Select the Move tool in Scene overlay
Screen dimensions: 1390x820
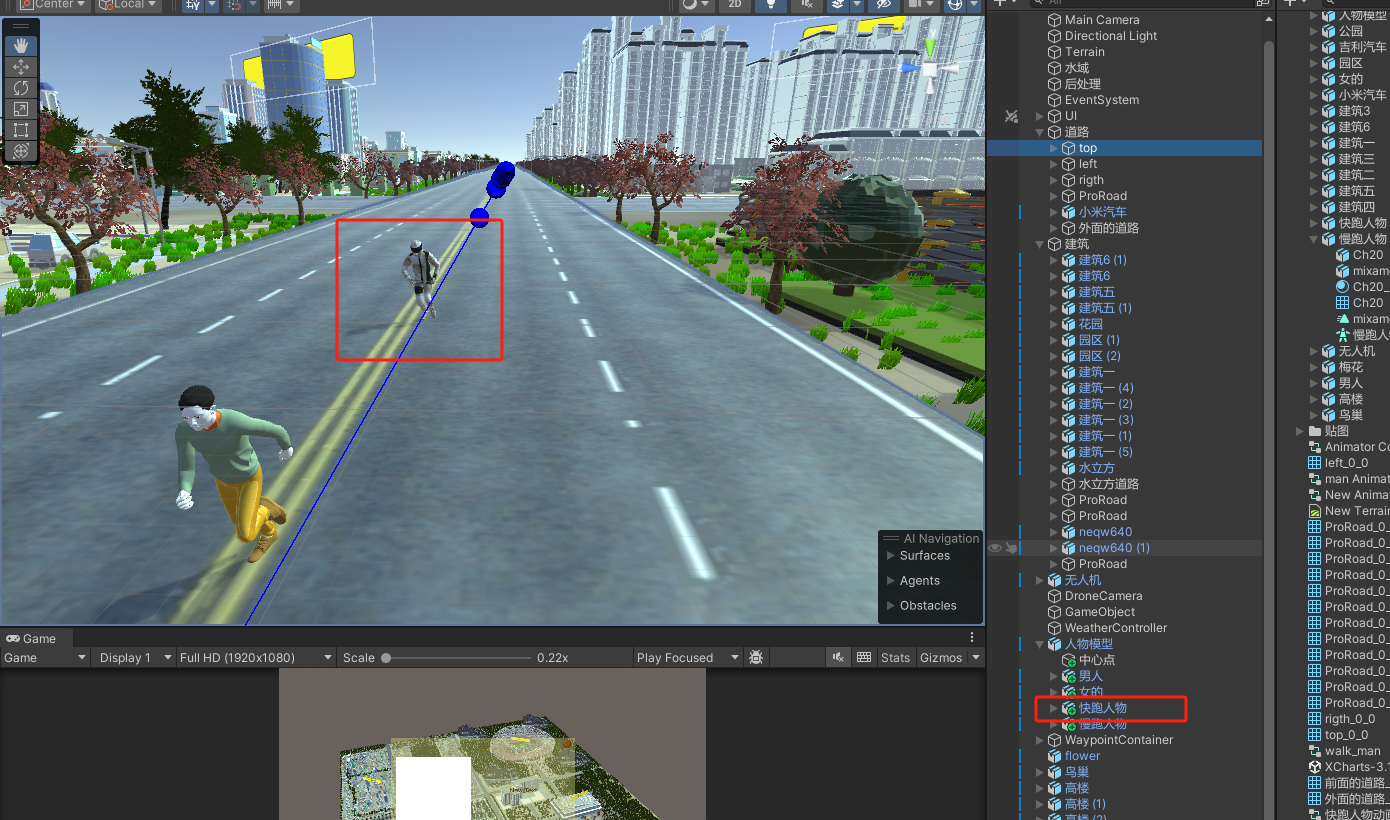(x=21, y=67)
